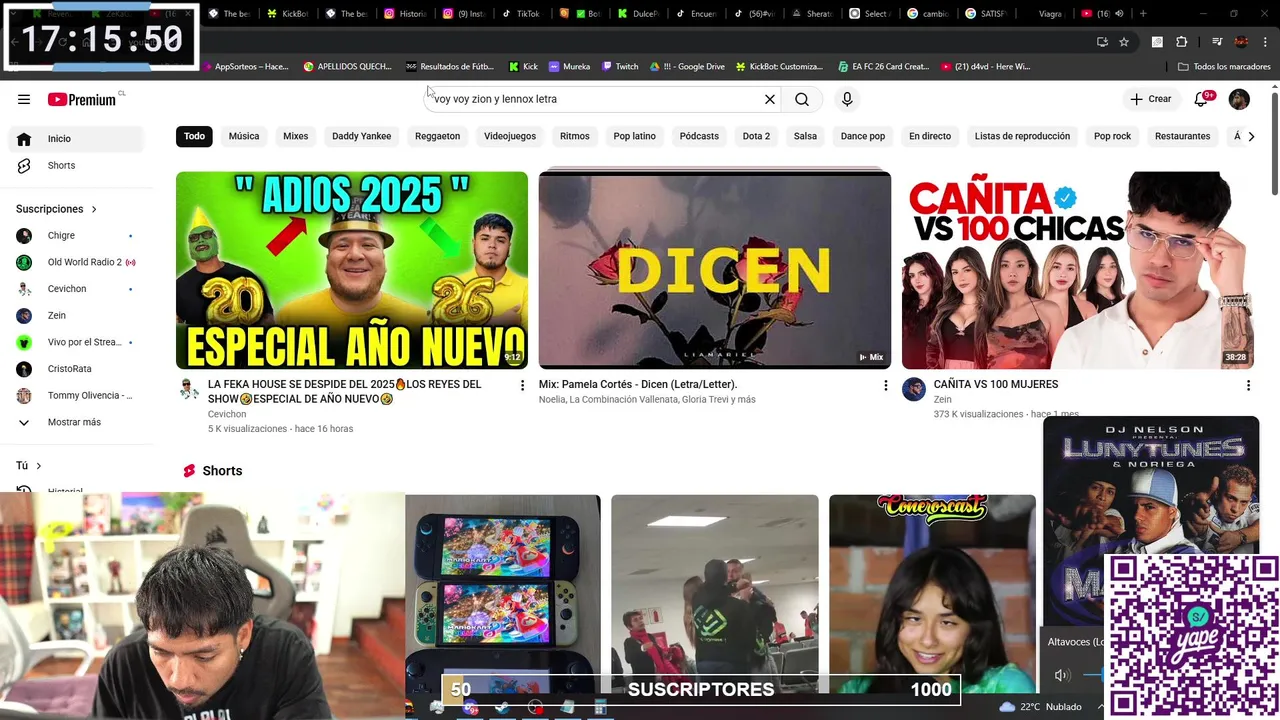Select the Salsa filter chip
Image resolution: width=1280 pixels, height=720 pixels.
(805, 136)
